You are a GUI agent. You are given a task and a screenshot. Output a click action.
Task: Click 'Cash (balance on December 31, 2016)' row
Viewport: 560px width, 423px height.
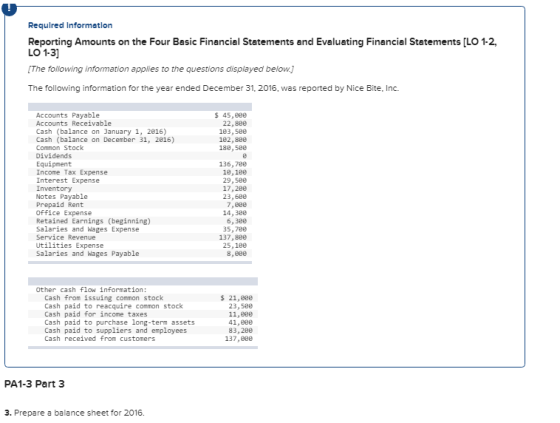(x=140, y=140)
